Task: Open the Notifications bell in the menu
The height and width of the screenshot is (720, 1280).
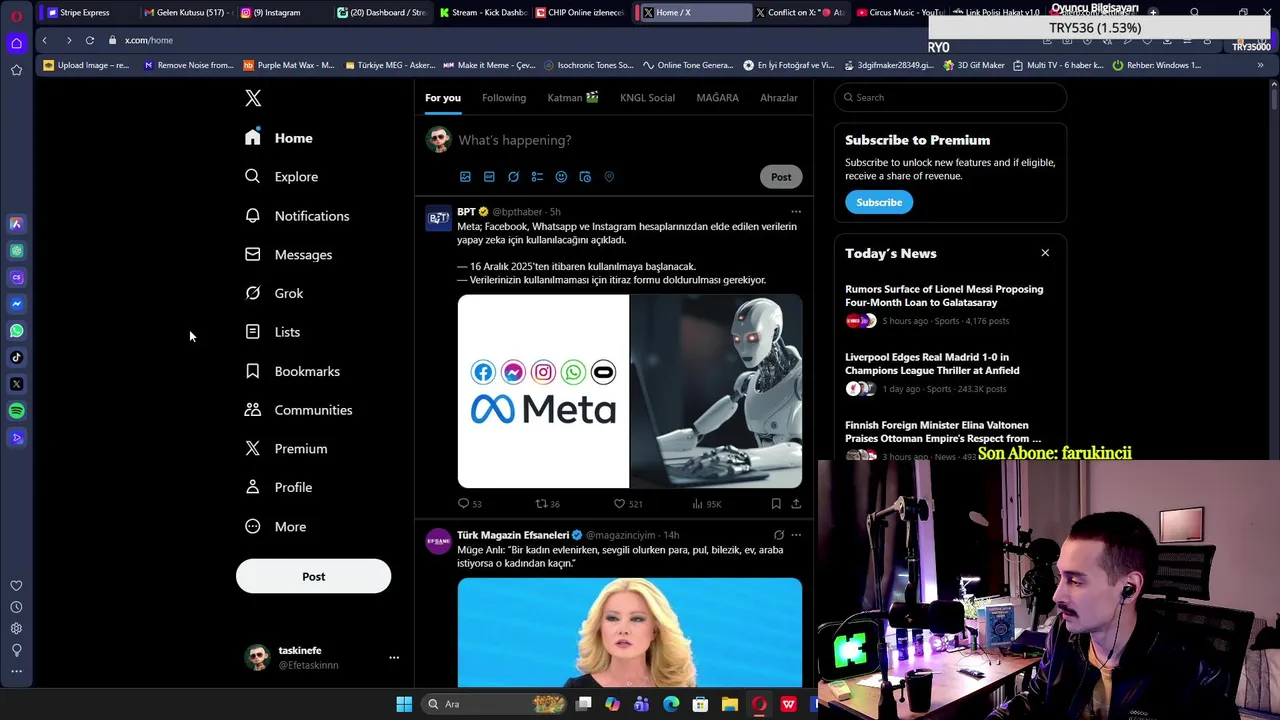Action: click(x=297, y=216)
